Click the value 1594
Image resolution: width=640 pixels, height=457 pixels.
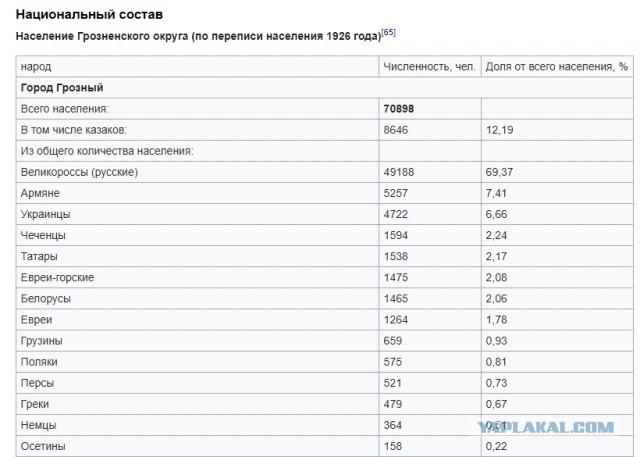coord(396,235)
